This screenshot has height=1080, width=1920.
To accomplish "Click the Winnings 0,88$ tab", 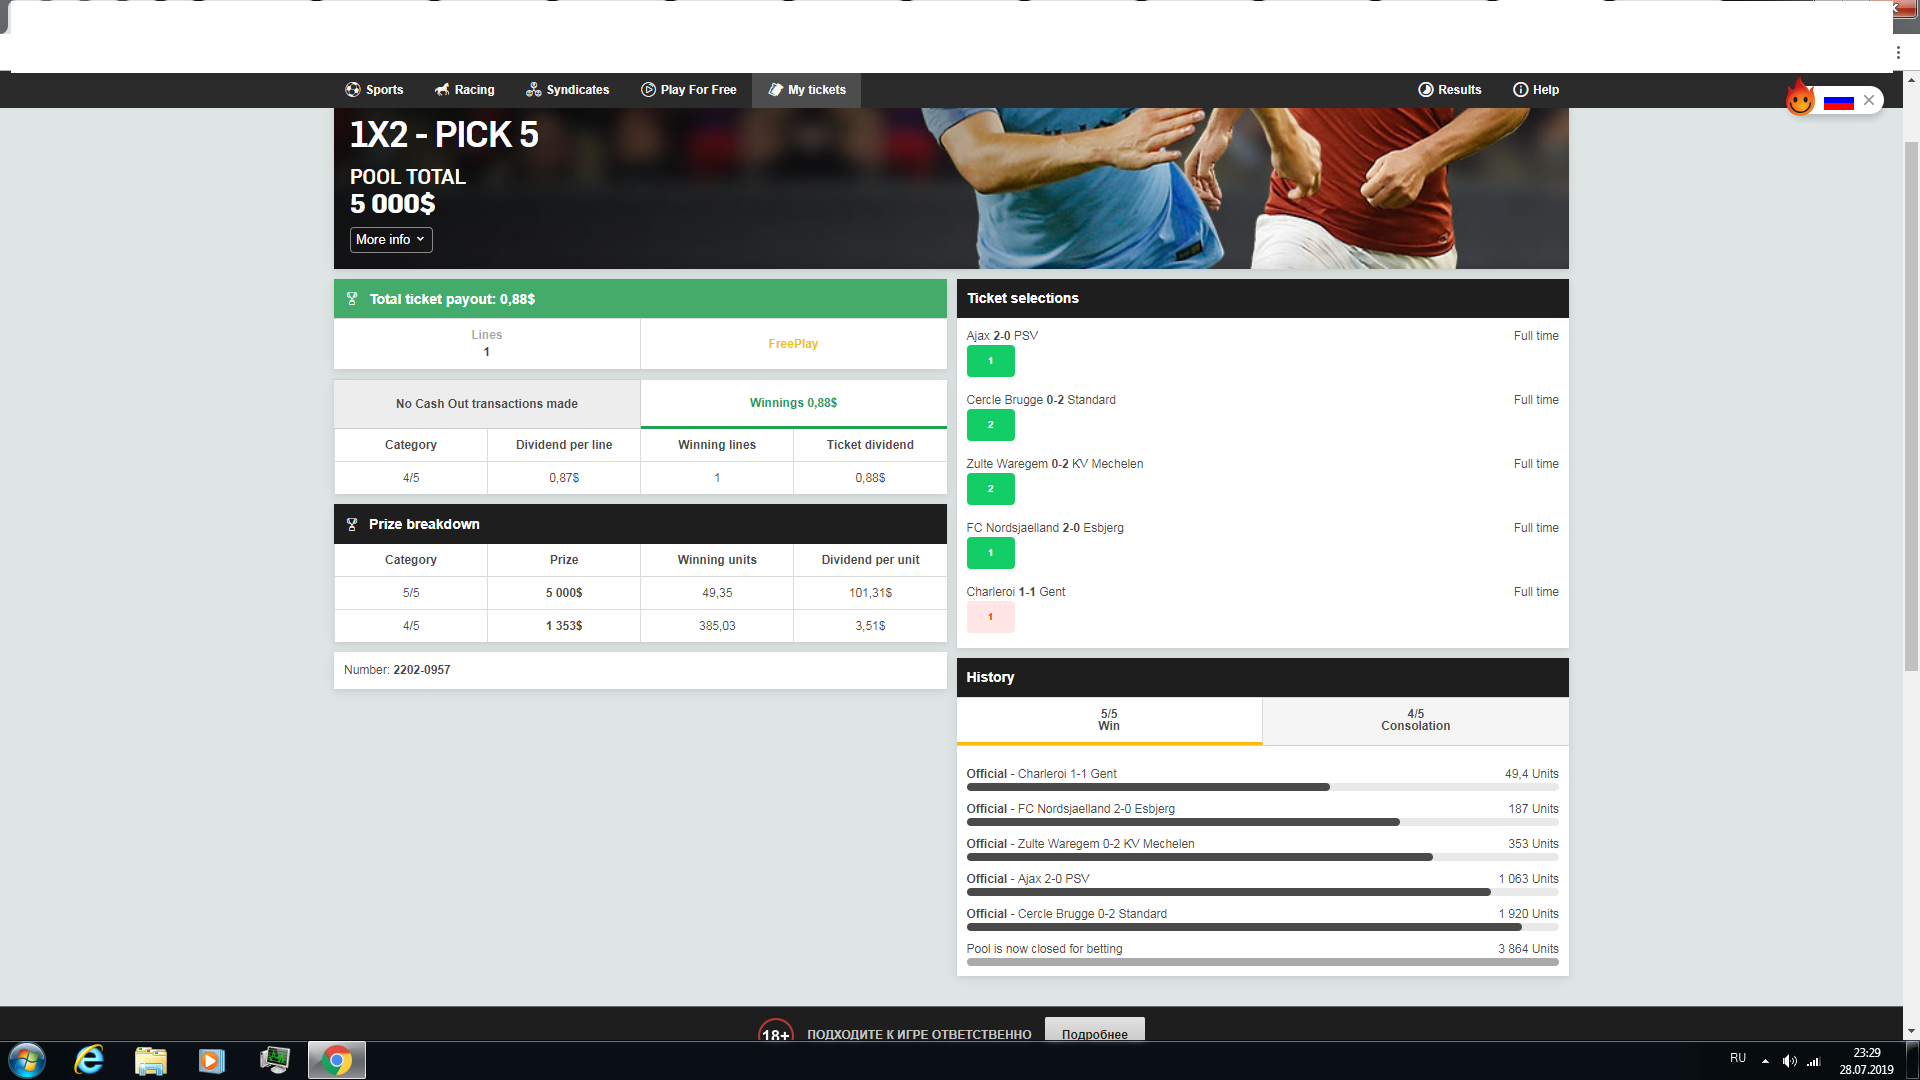I will [x=793, y=403].
